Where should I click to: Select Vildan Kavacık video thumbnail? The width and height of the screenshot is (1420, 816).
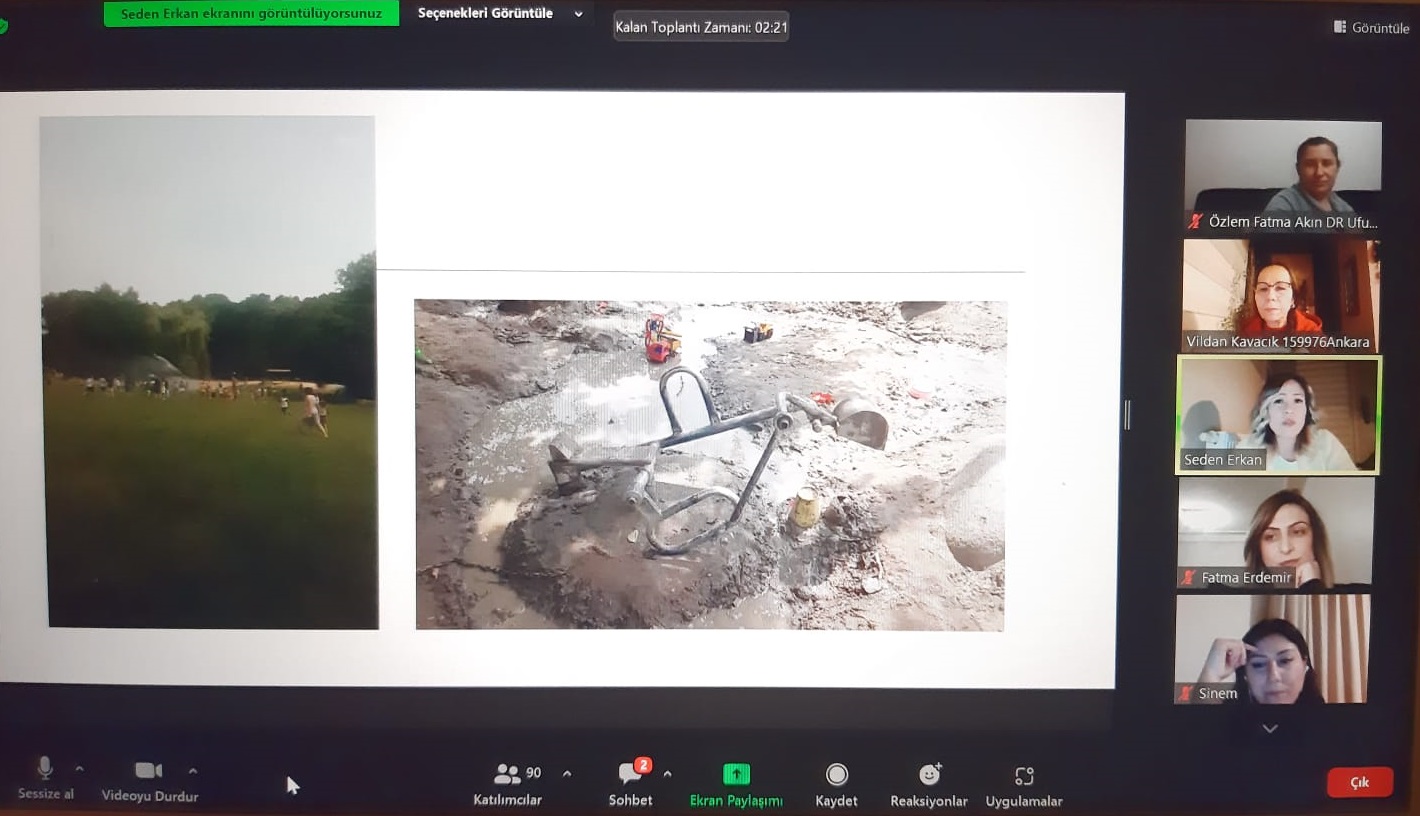1281,296
